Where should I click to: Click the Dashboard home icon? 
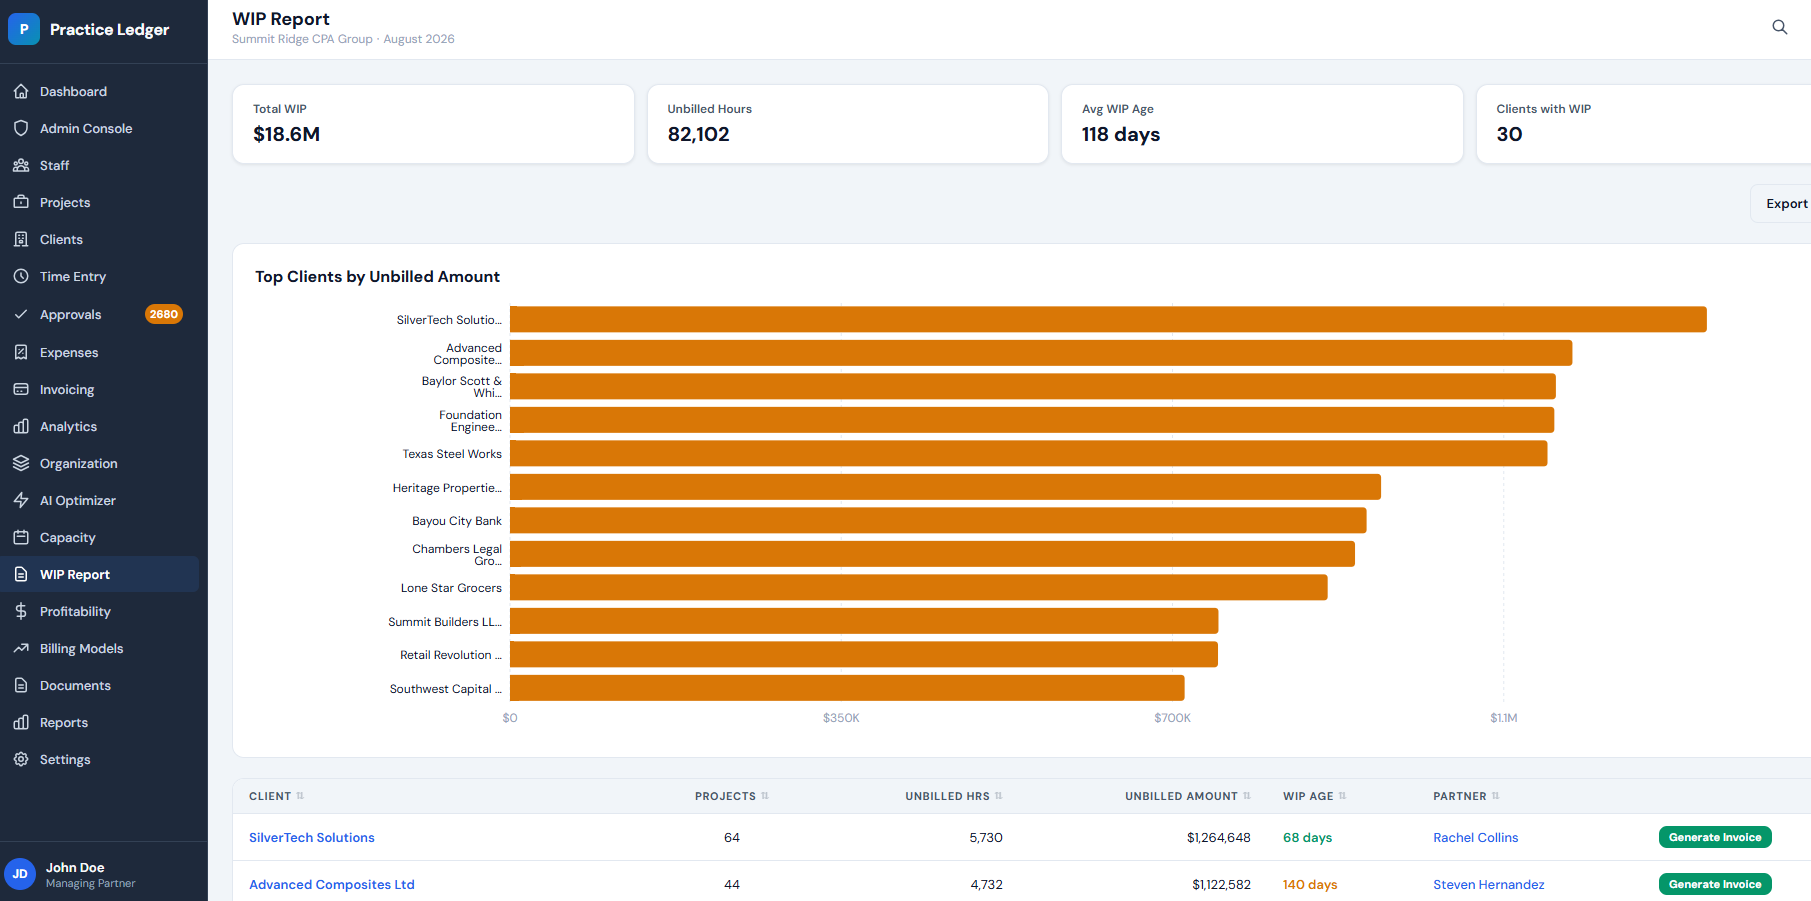[21, 91]
